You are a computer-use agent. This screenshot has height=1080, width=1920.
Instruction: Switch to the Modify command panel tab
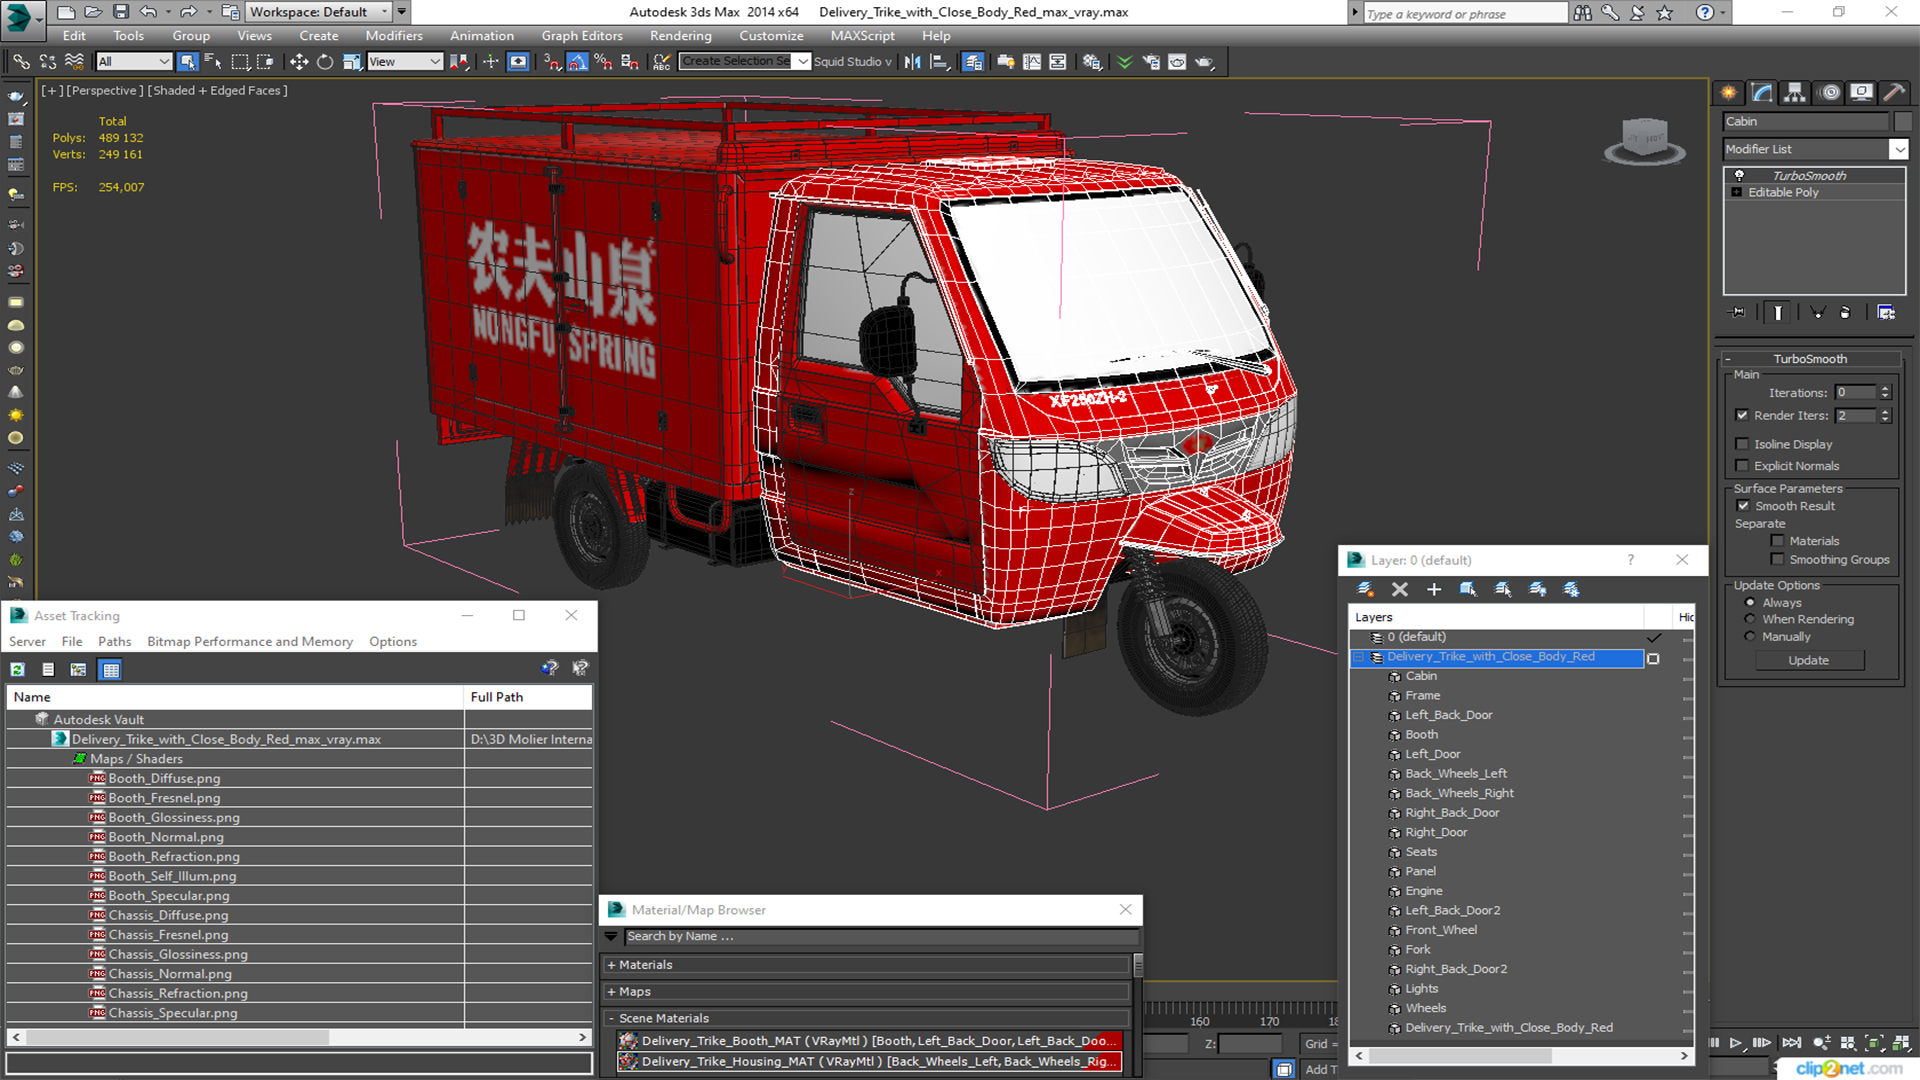(x=1762, y=93)
